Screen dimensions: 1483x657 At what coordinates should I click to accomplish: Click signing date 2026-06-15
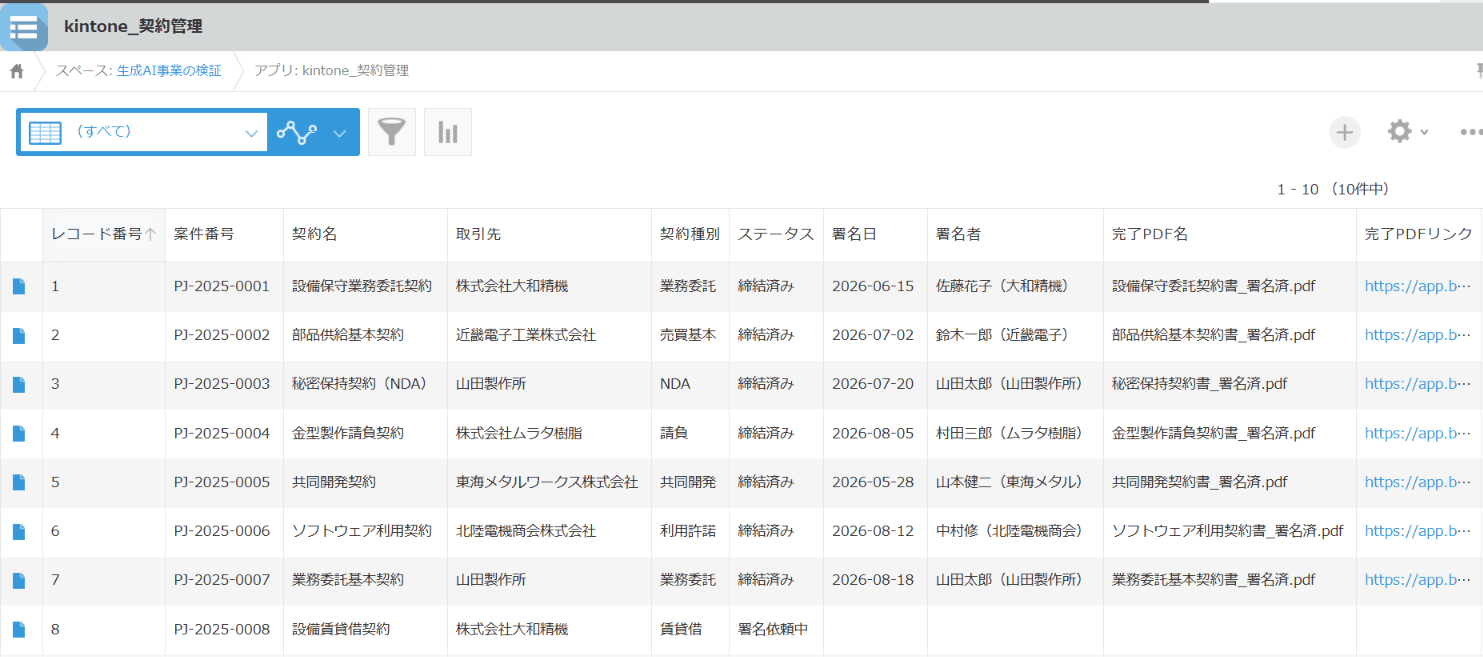click(x=873, y=286)
